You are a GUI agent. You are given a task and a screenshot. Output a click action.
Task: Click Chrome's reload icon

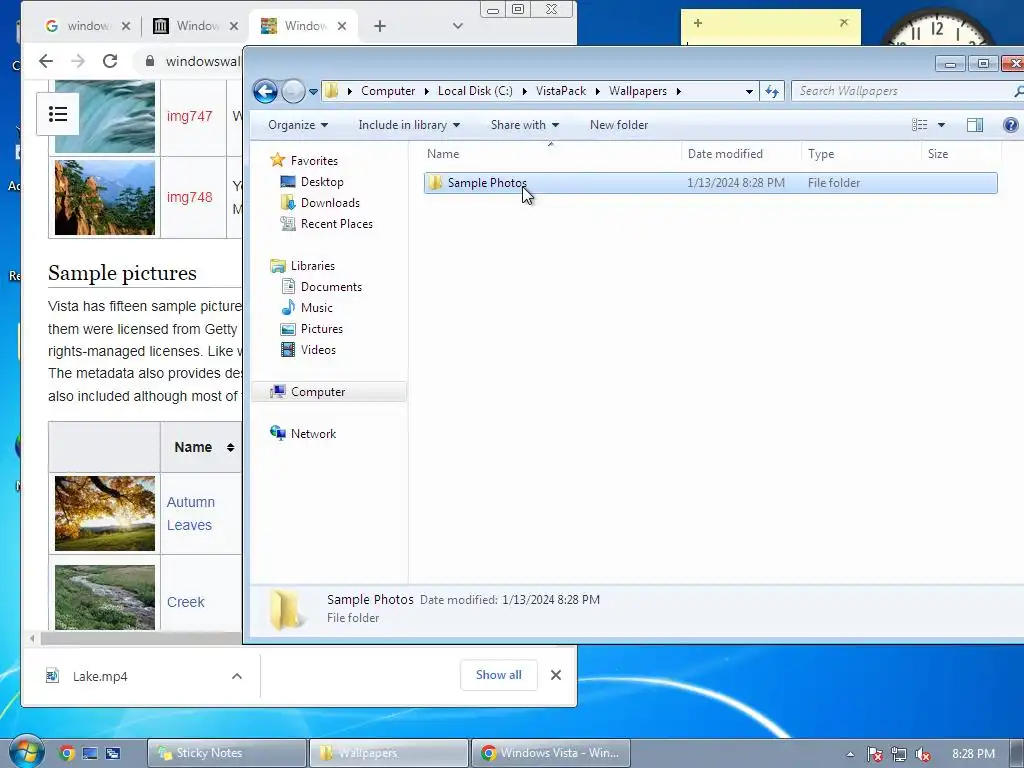(x=110, y=61)
